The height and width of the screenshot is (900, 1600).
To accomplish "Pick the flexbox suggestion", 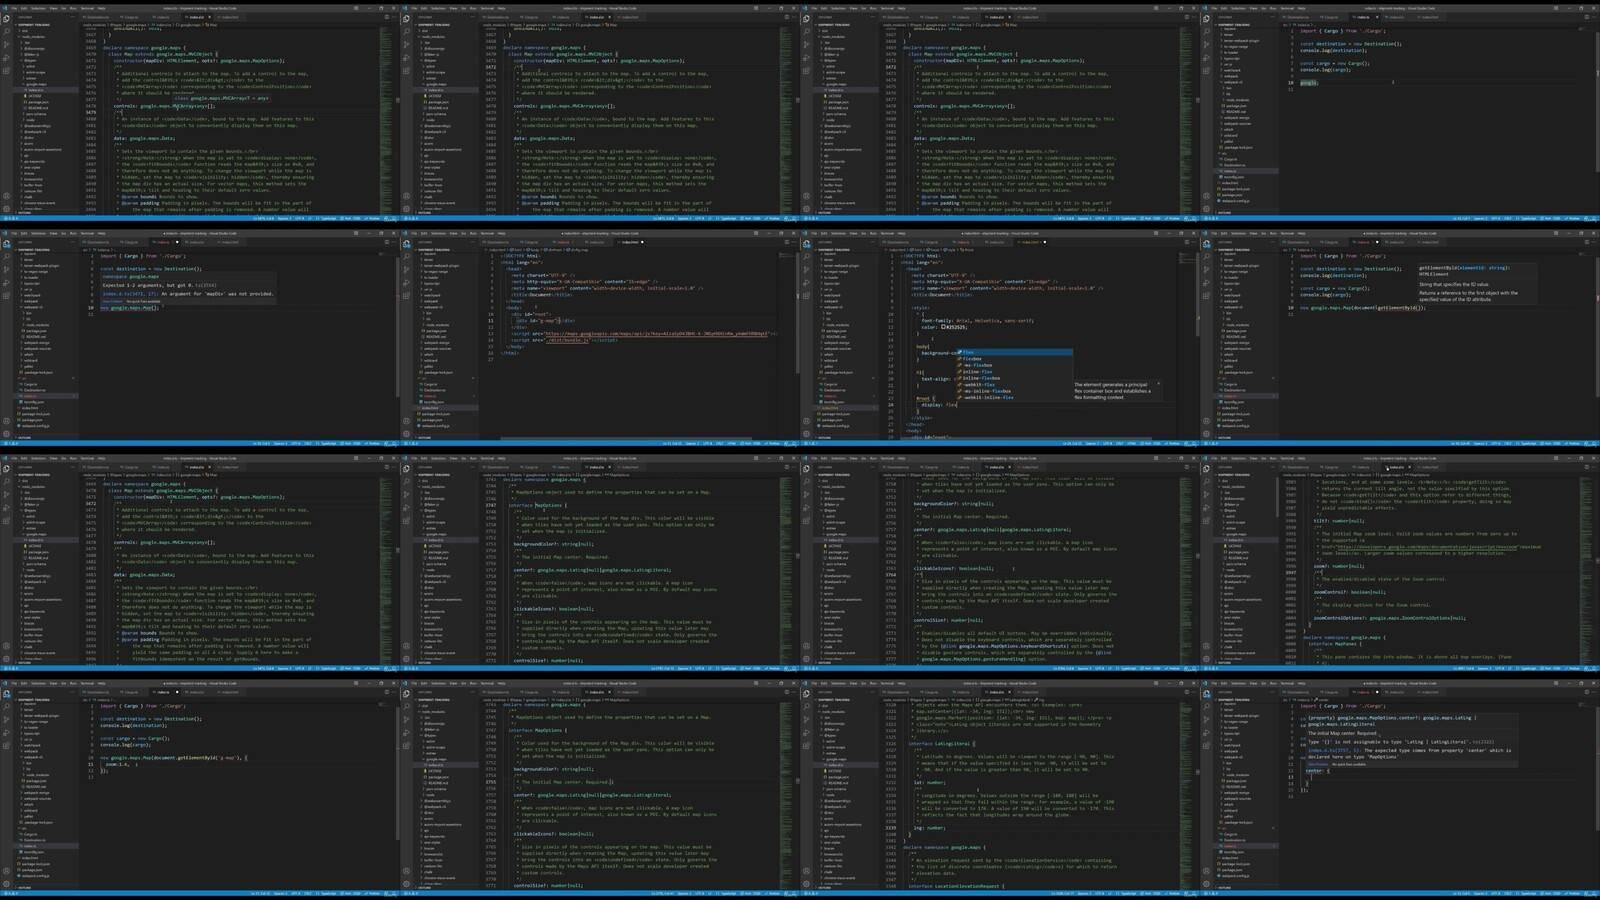I will (x=1014, y=359).
